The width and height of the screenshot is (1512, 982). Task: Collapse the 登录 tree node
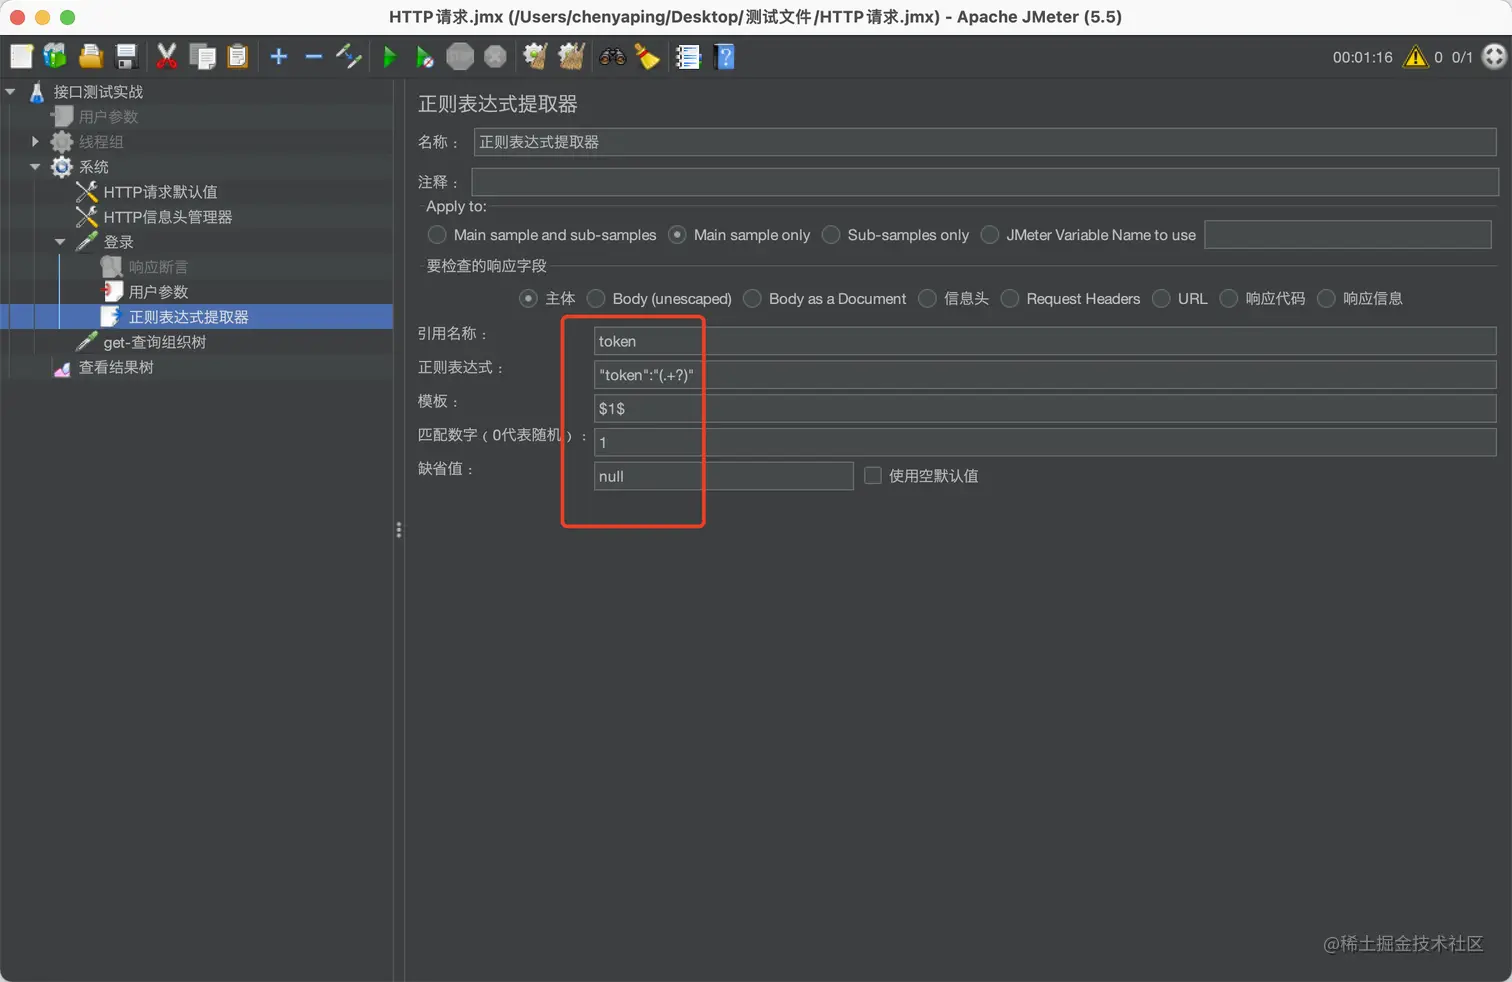click(x=61, y=242)
